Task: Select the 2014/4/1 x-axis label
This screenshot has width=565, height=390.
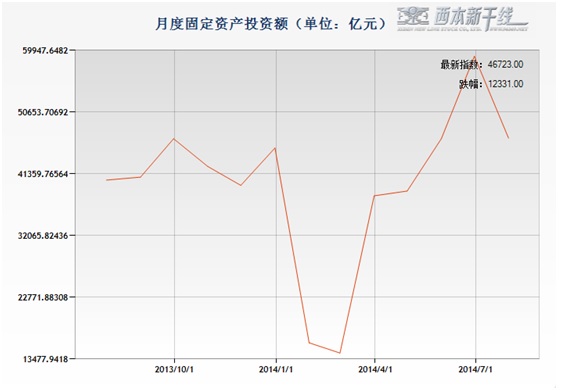Action: (x=375, y=369)
